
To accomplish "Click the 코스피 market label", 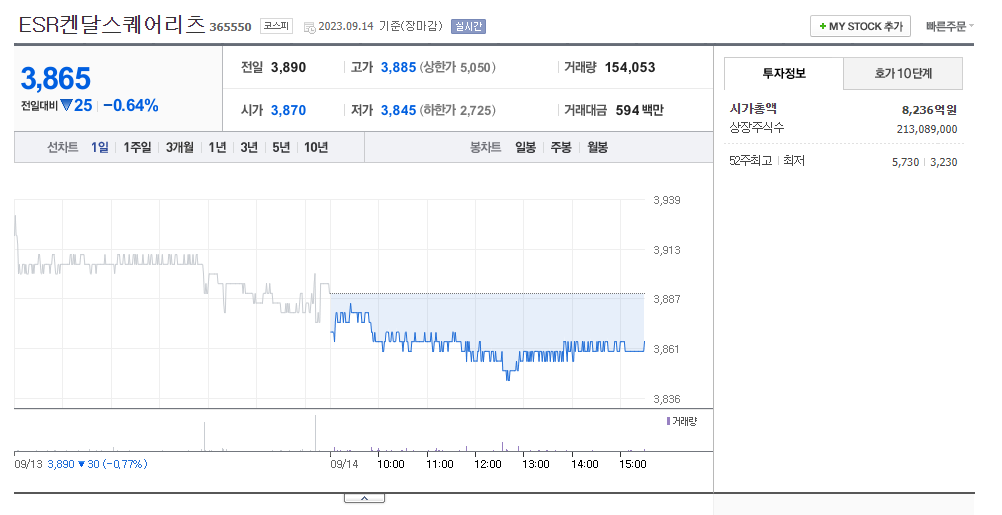I will click(276, 26).
